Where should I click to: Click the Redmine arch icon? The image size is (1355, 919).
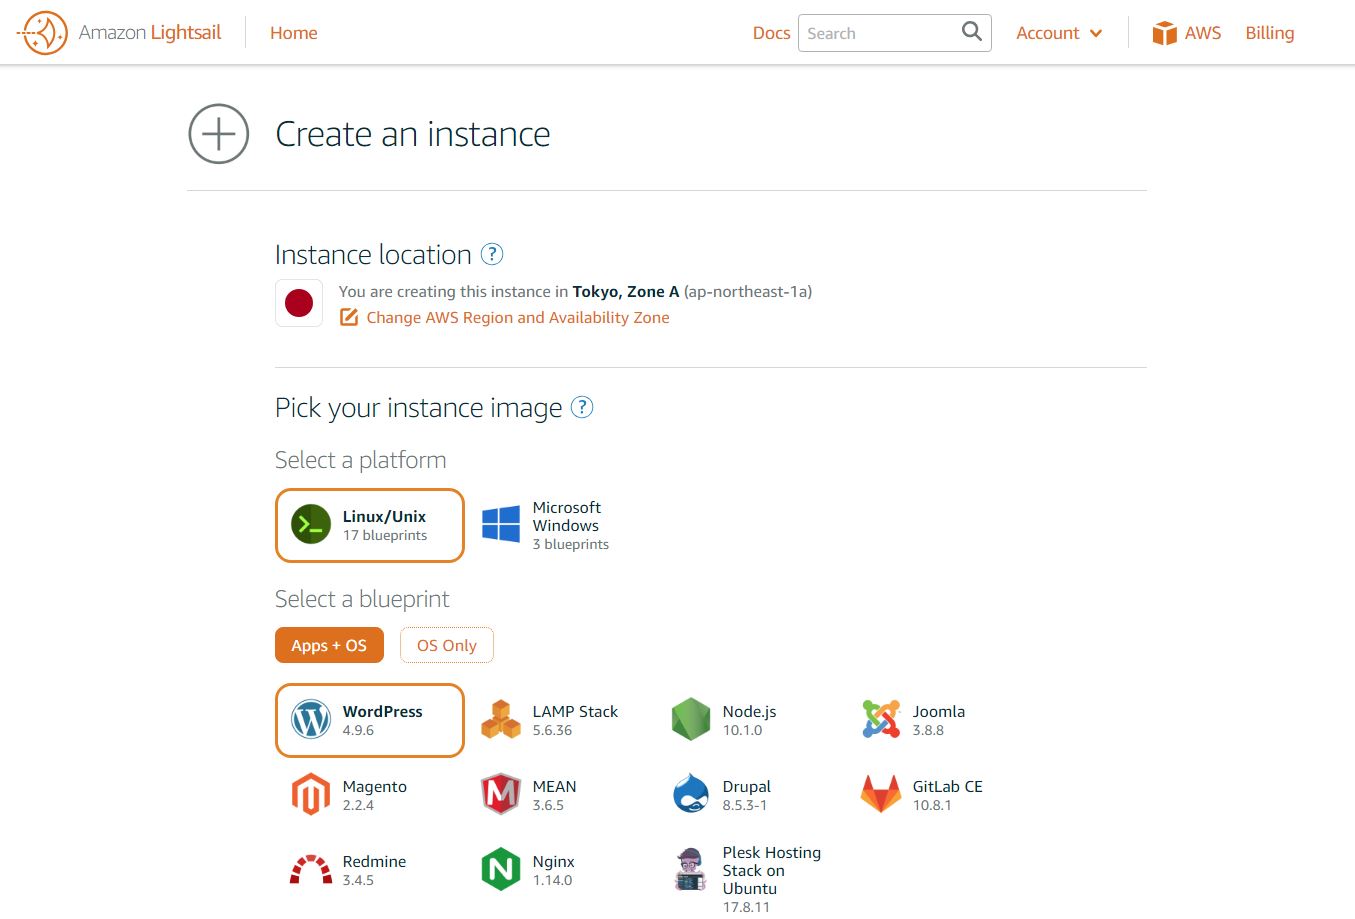coord(311,869)
